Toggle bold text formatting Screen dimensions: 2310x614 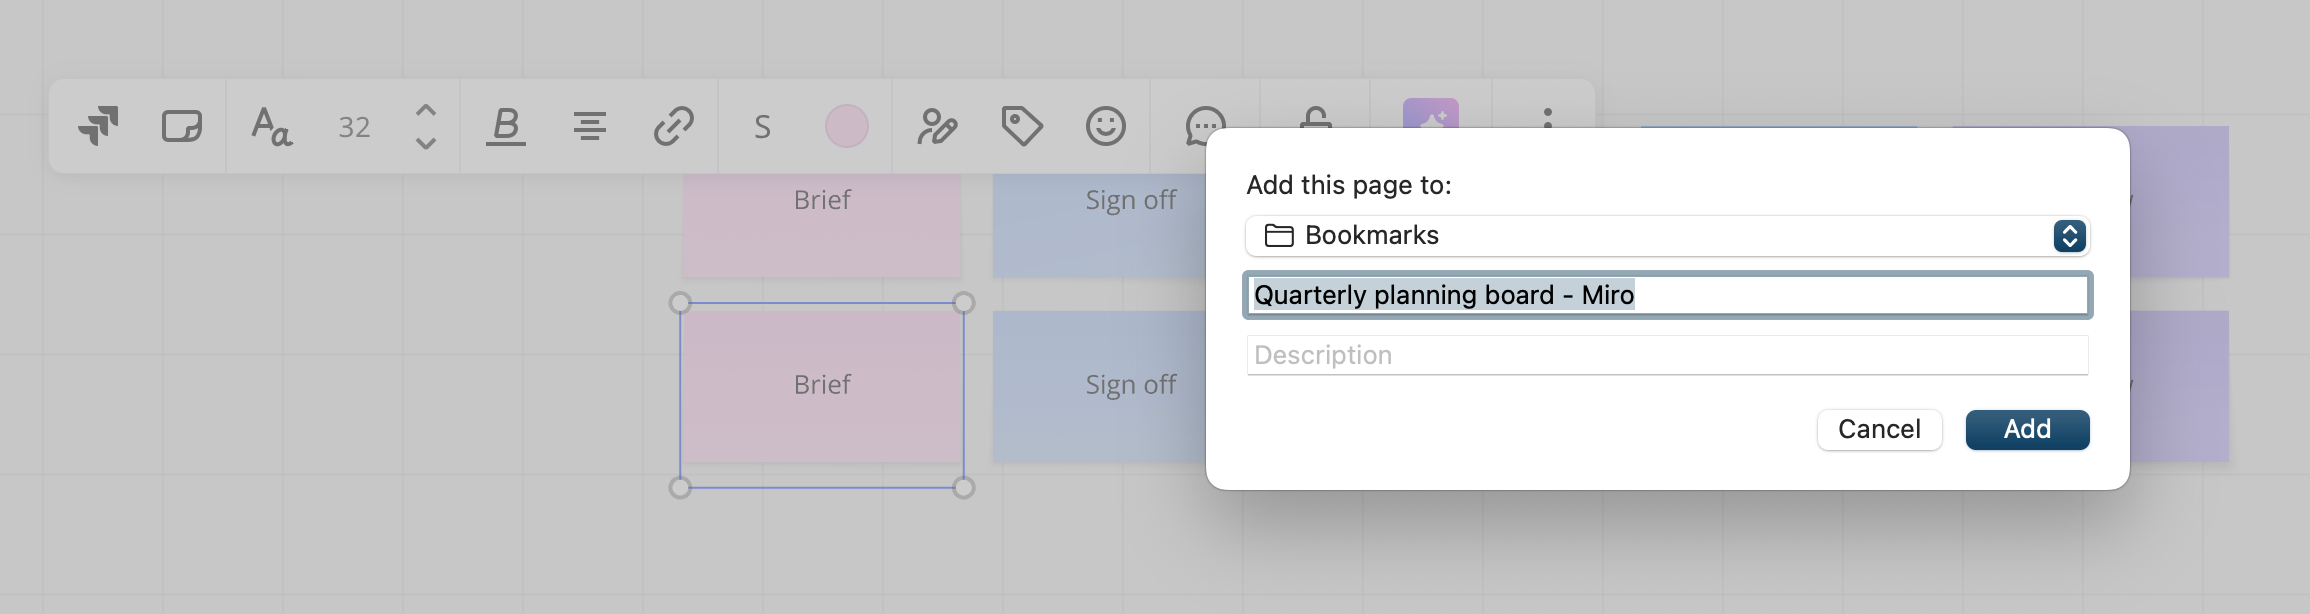(506, 126)
